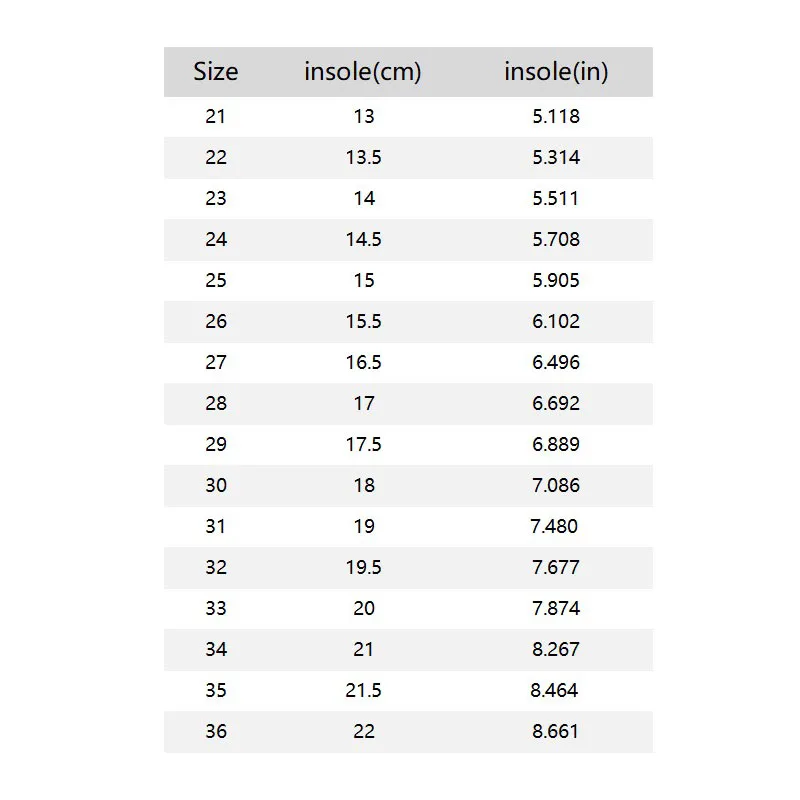This screenshot has height=800, width=800.
Task: Click the 6.496 inch cell
Action: (x=556, y=362)
